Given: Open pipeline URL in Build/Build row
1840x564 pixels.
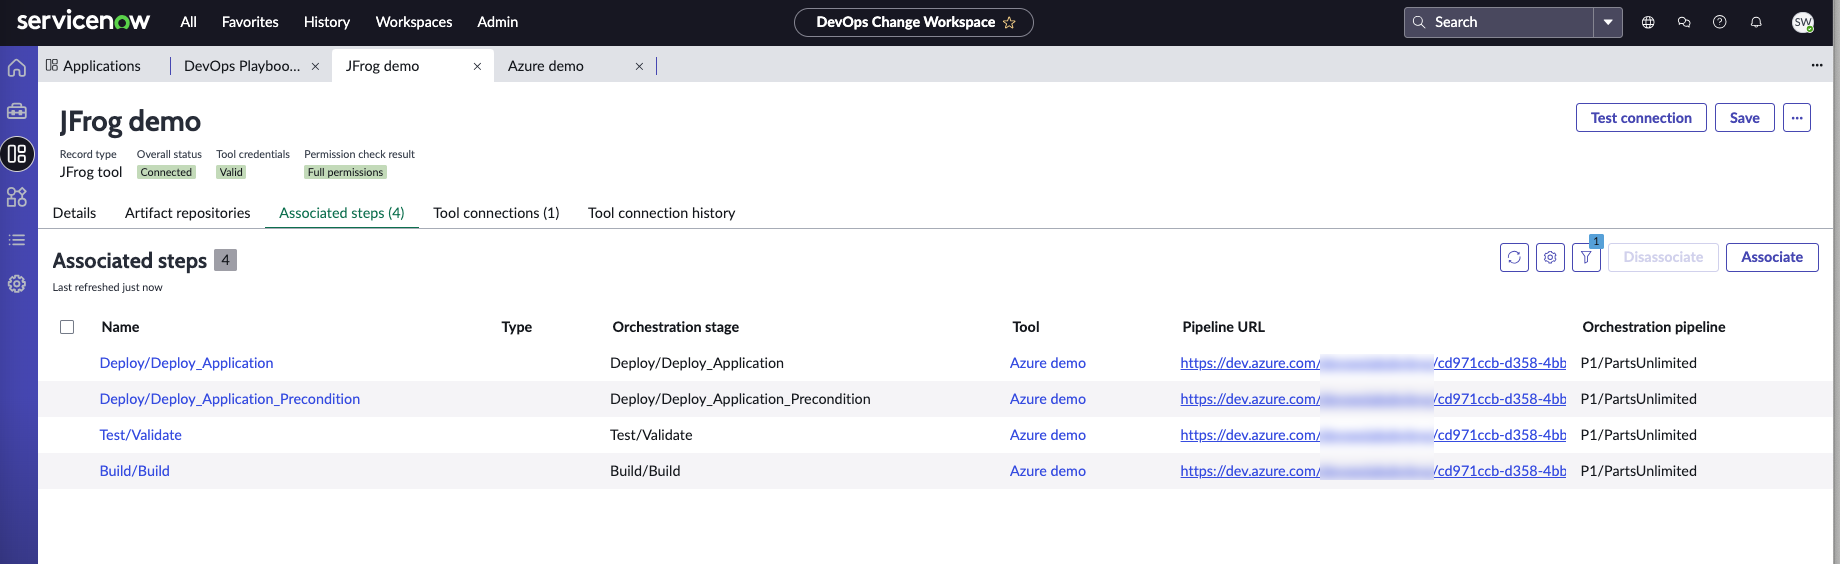Looking at the screenshot, I should [x=1373, y=471].
